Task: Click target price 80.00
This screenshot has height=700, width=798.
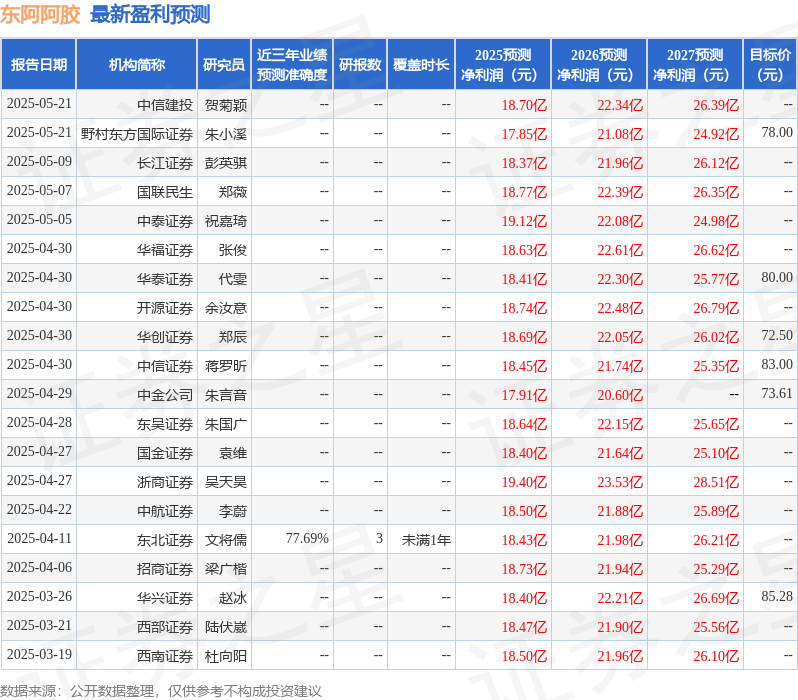Action: [x=777, y=278]
